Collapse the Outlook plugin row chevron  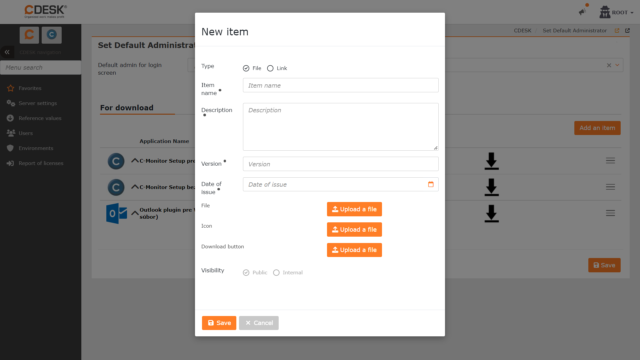tap(135, 213)
